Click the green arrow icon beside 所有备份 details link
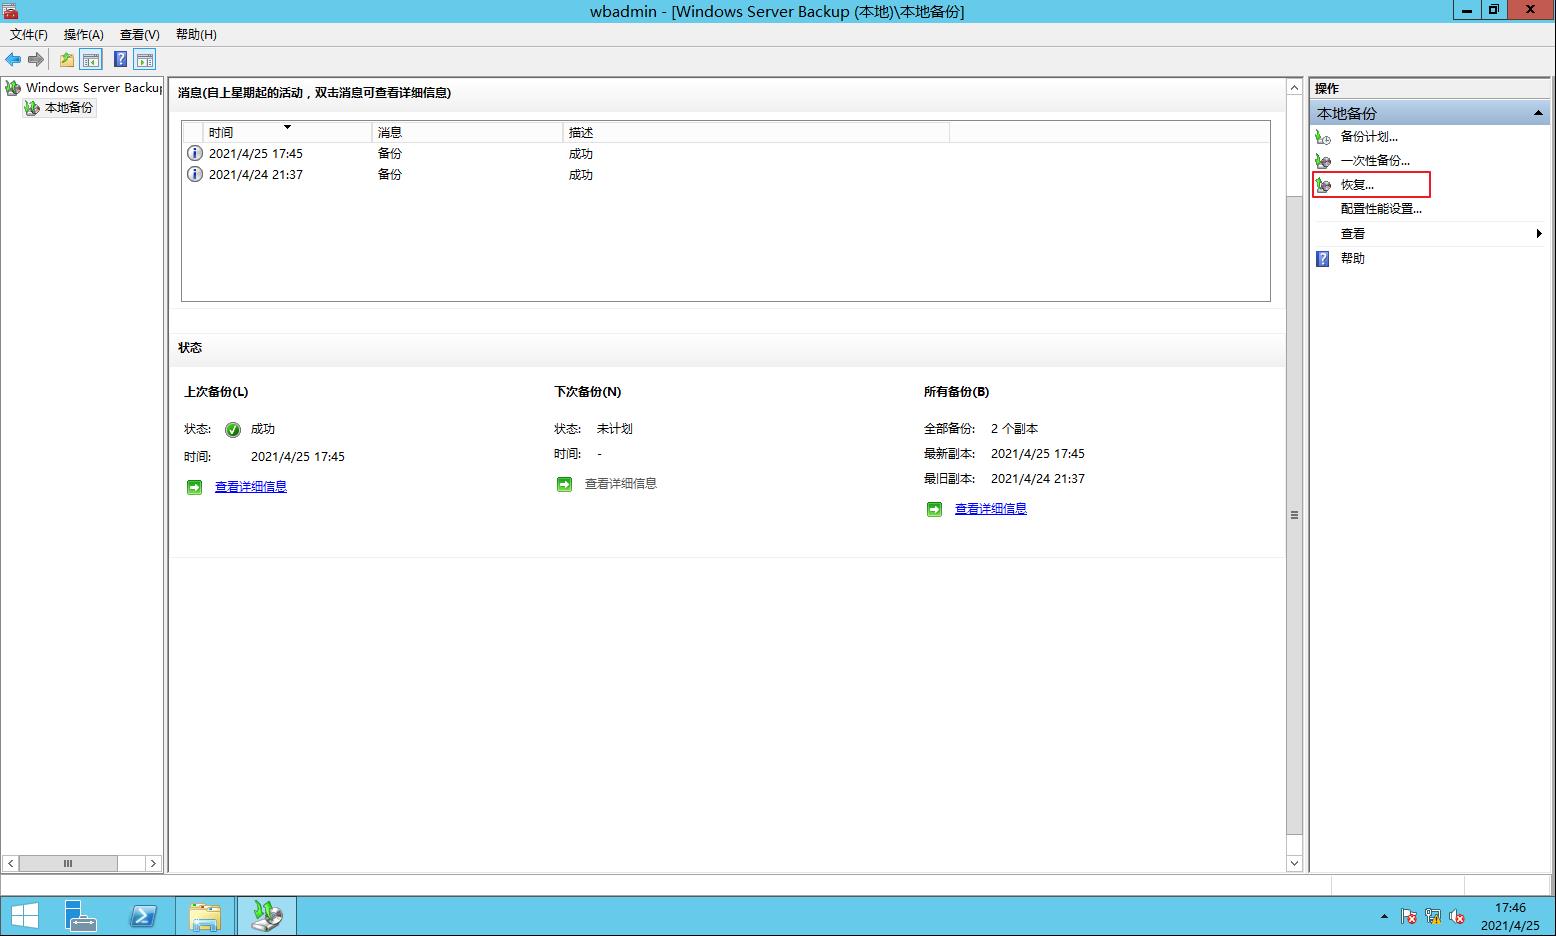The image size is (1556, 936). pos(934,509)
